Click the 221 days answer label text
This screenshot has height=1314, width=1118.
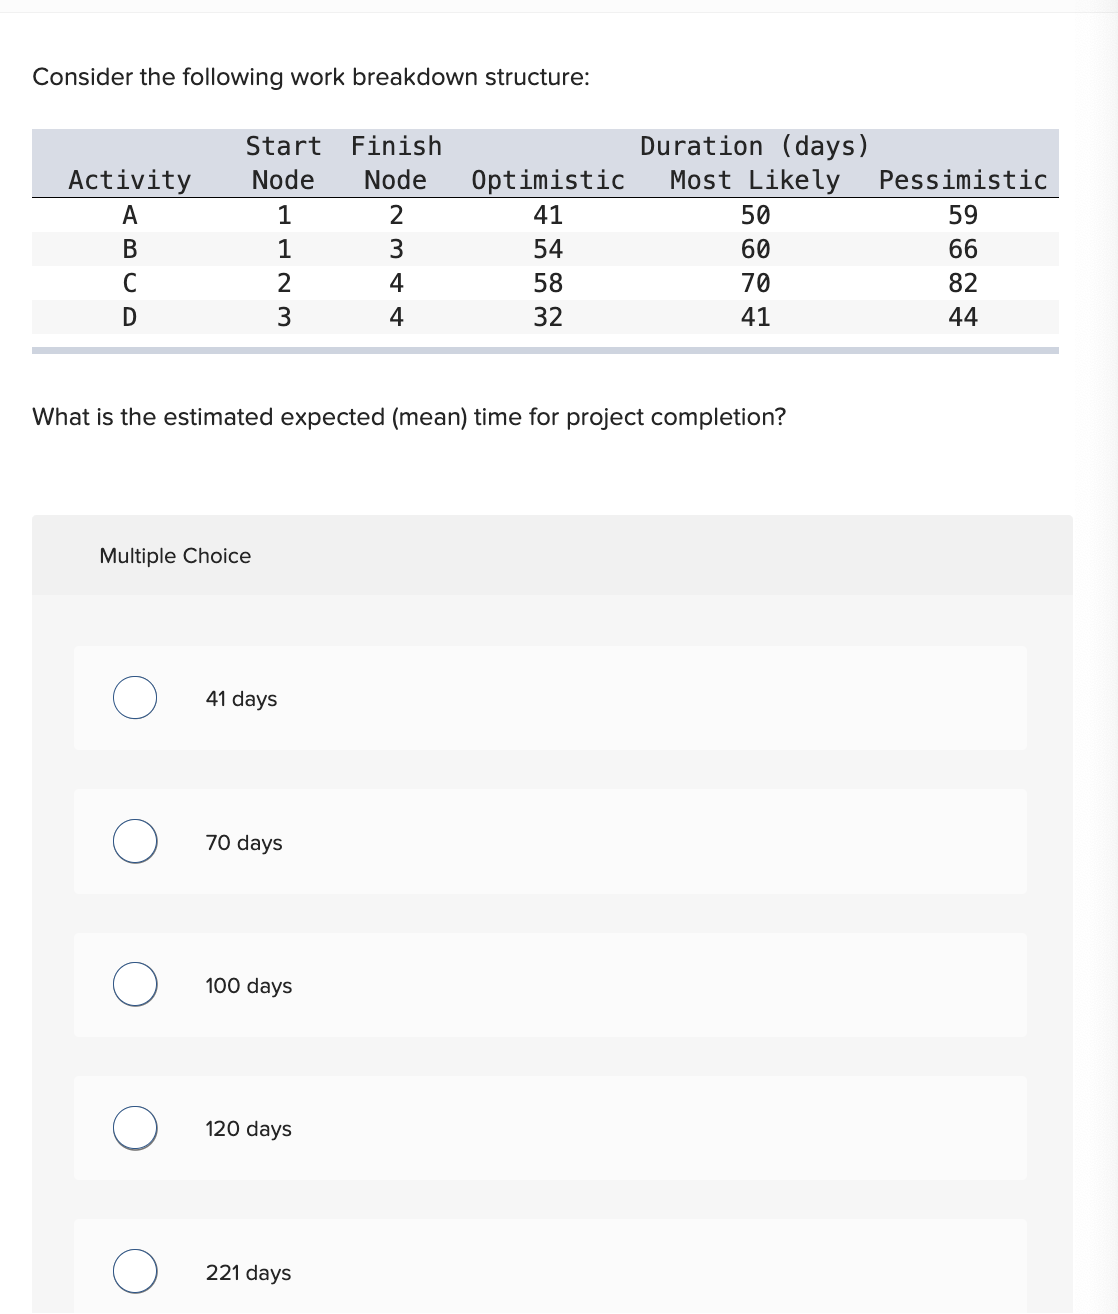(248, 1273)
